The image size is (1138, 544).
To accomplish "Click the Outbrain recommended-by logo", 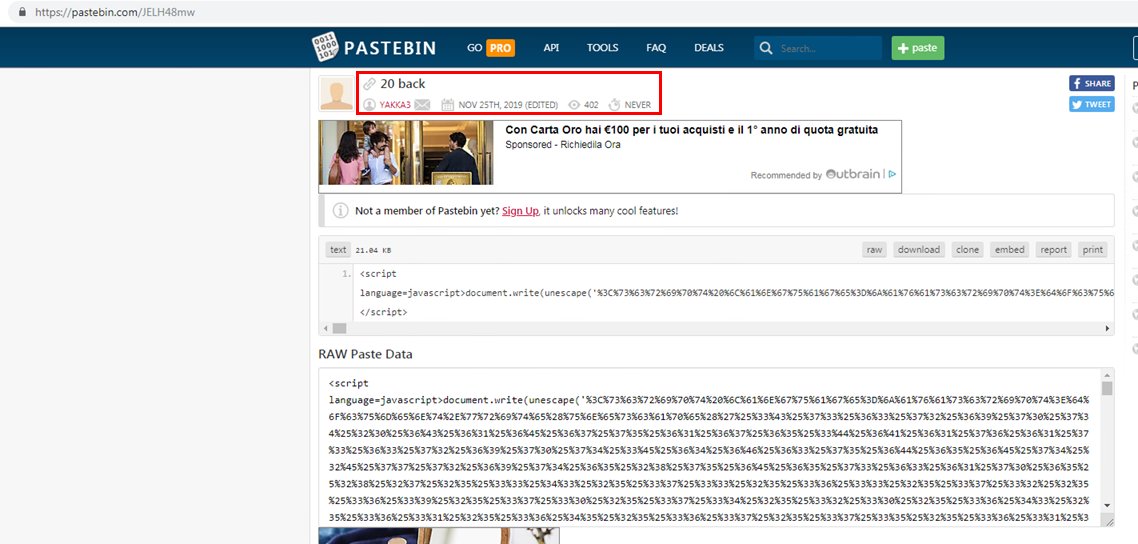I will pos(853,175).
